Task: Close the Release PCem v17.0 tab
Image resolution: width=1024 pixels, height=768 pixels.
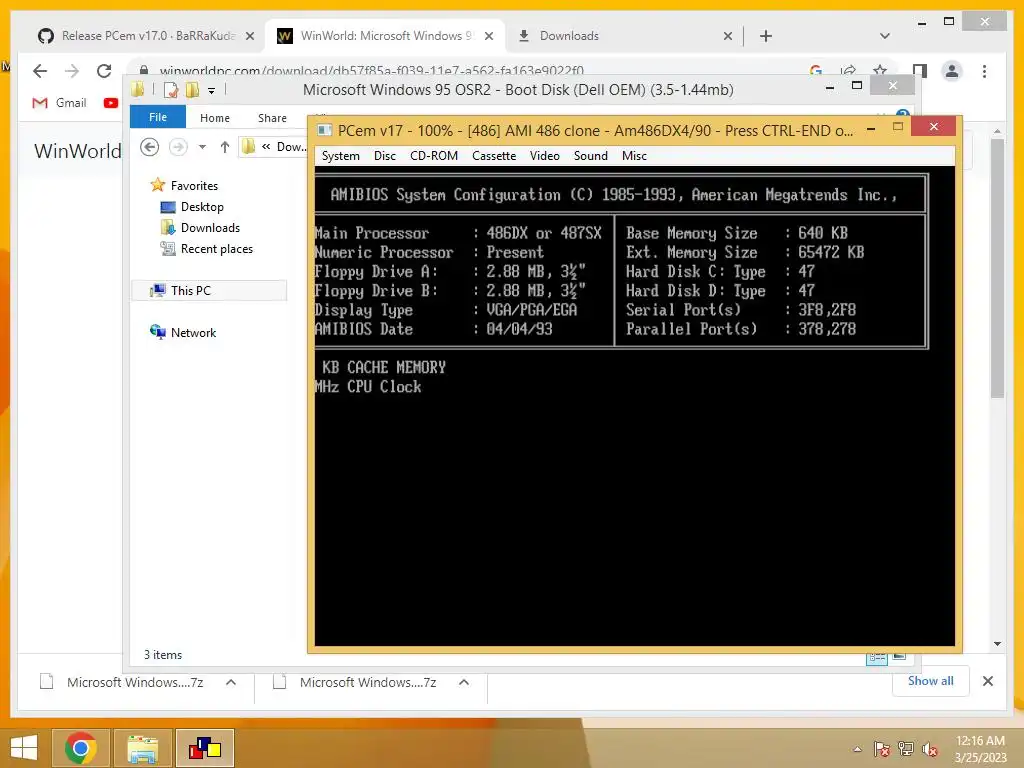Action: [249, 36]
